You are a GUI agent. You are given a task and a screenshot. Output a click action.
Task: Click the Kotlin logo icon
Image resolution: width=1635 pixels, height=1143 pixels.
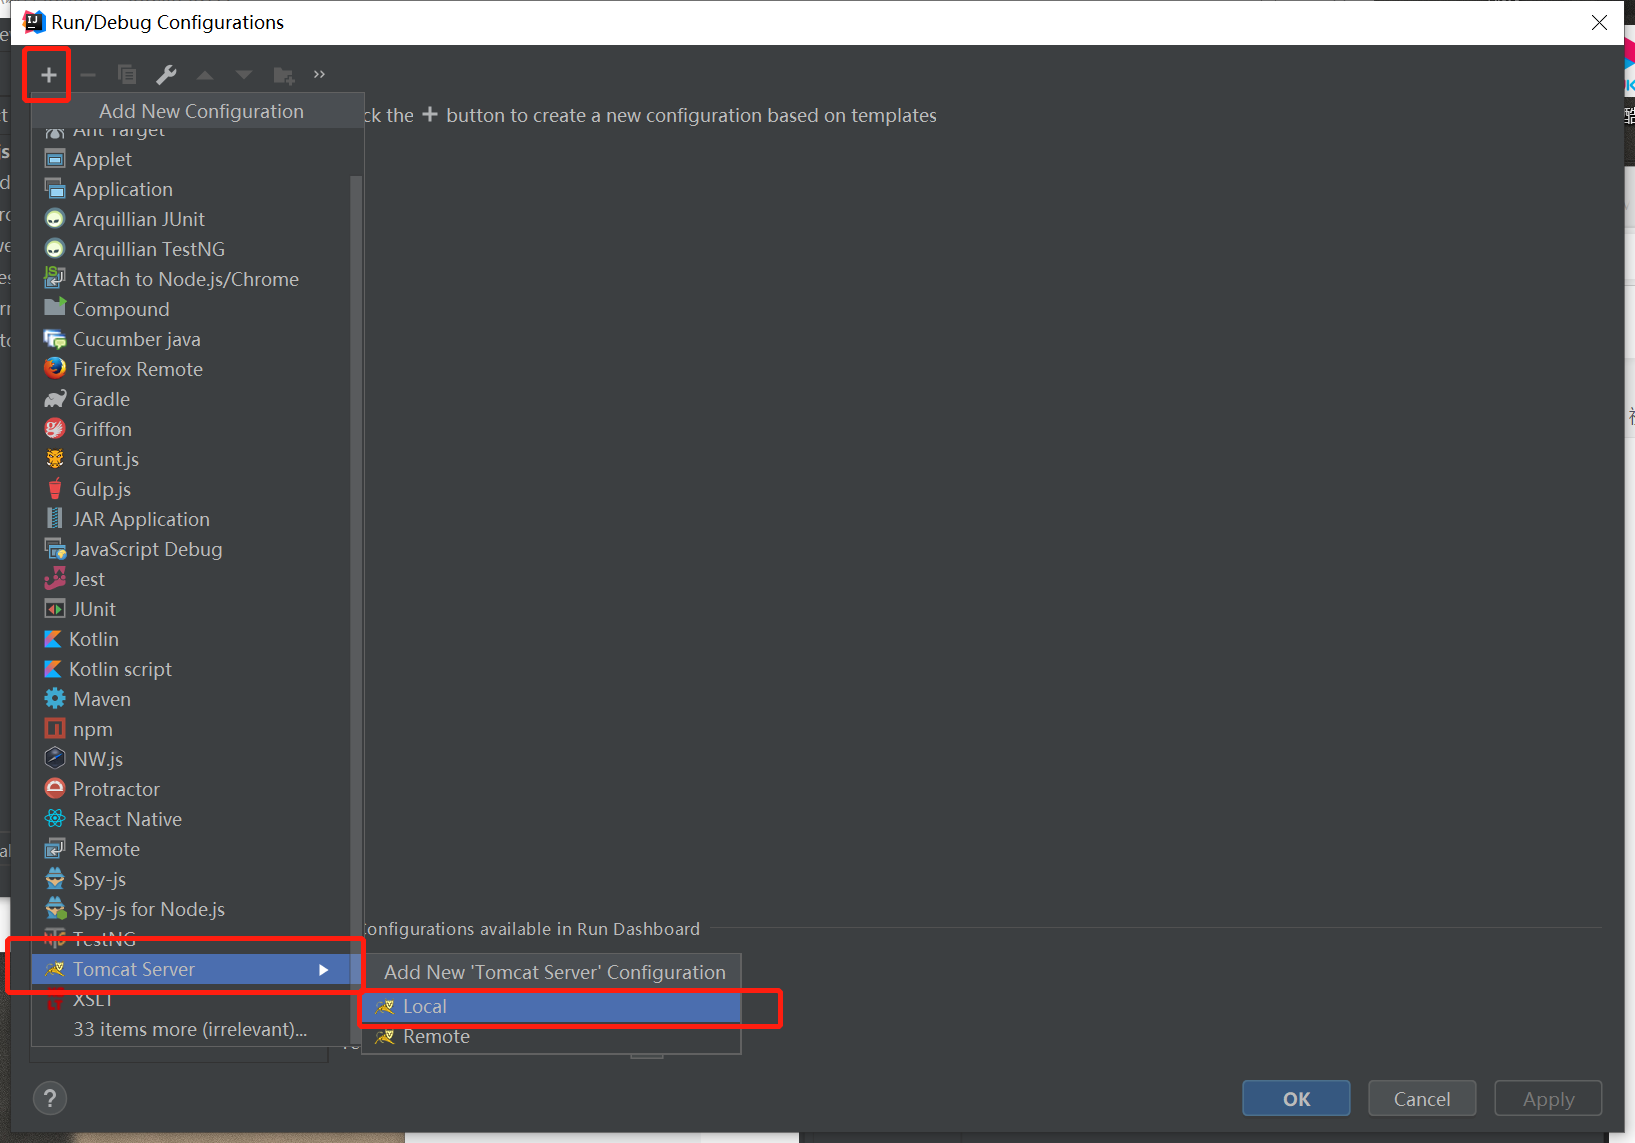pos(53,639)
